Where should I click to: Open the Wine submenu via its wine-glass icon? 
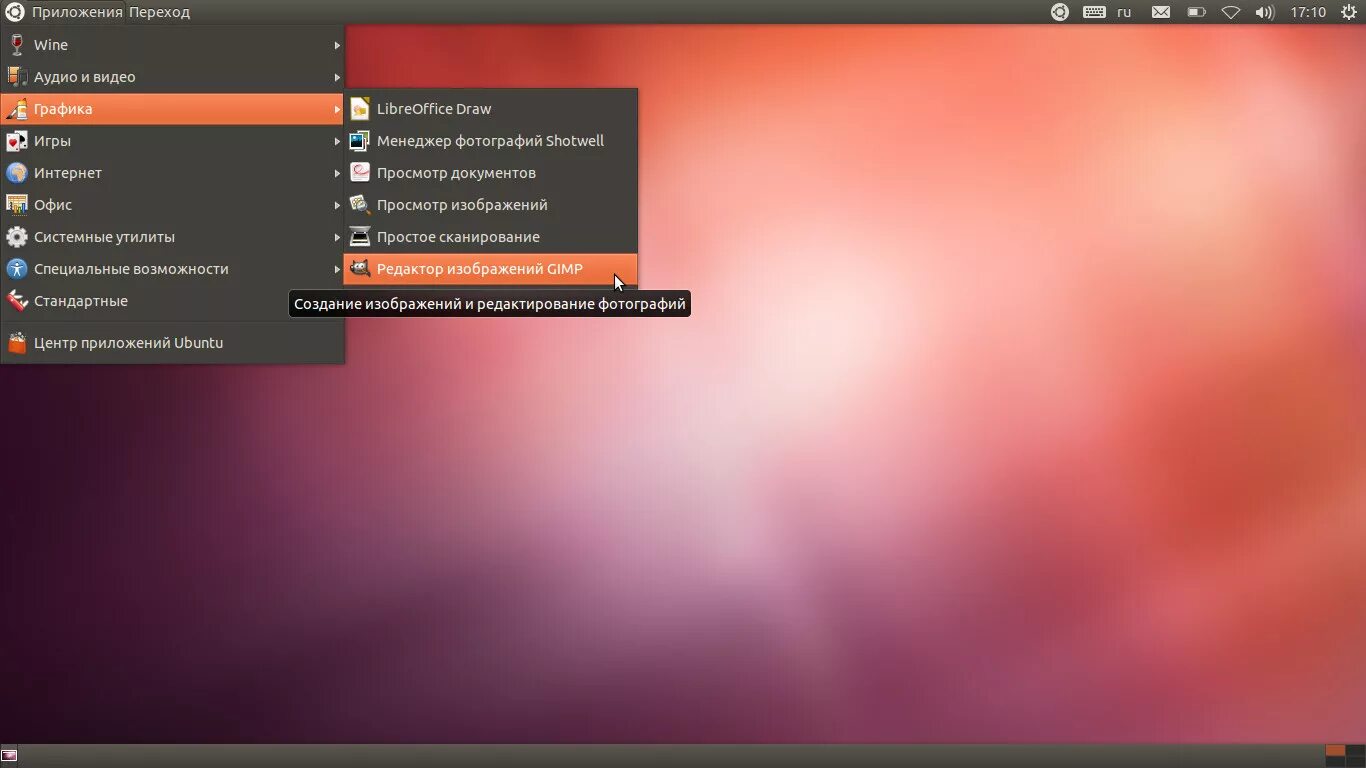[x=16, y=45]
